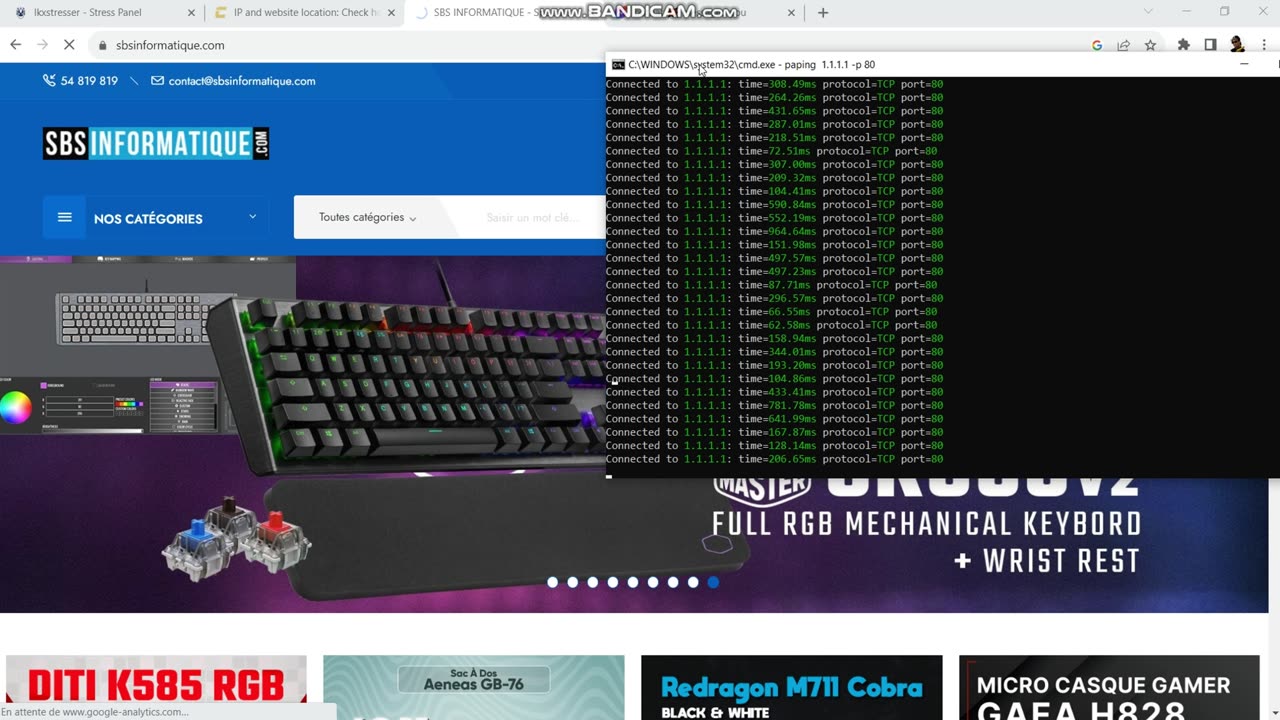
Task: Bookmark this page with the star icon
Action: coord(1151,45)
